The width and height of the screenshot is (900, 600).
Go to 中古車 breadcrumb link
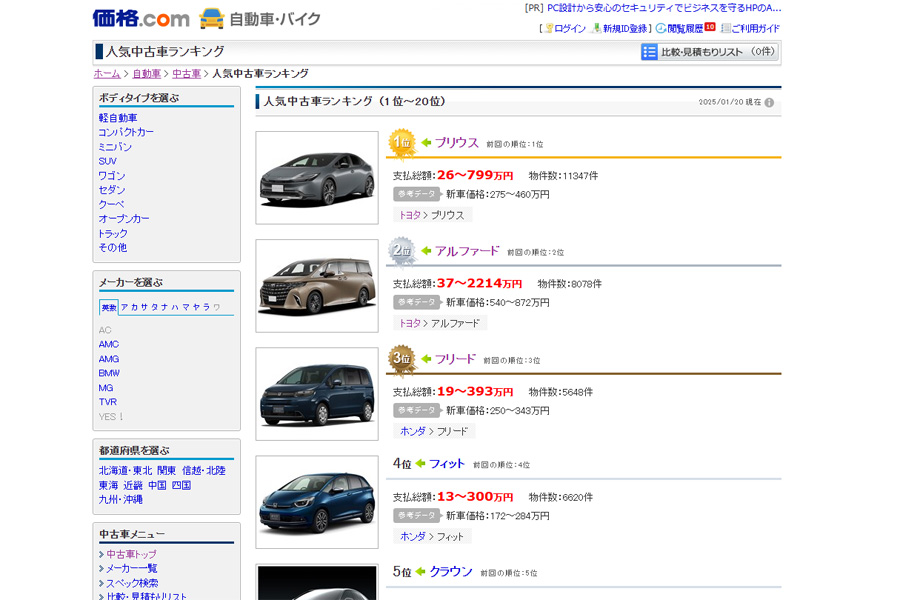(x=187, y=73)
